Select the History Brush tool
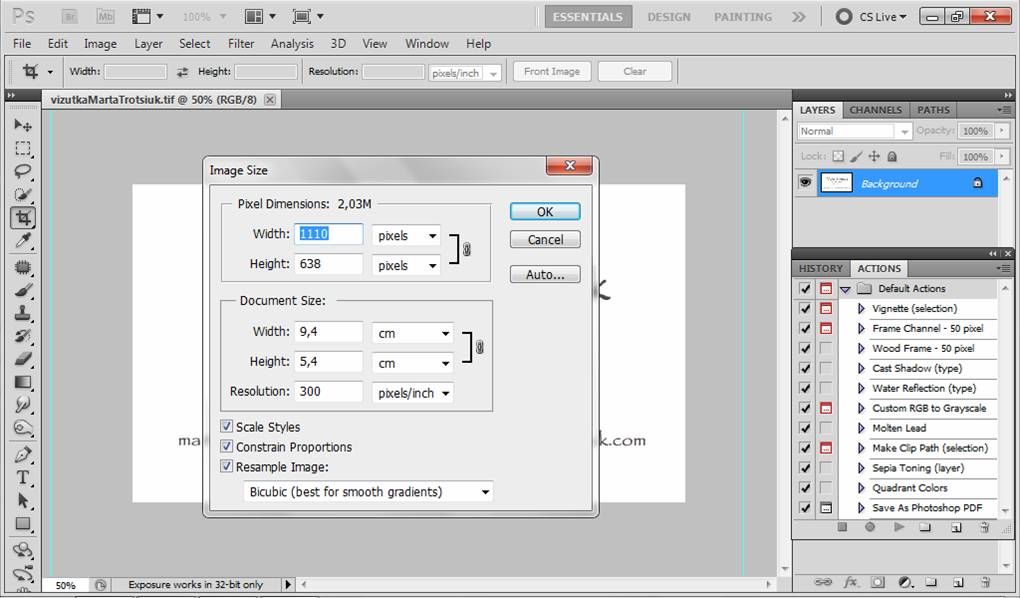Screen dimensions: 1020x598 [23, 336]
